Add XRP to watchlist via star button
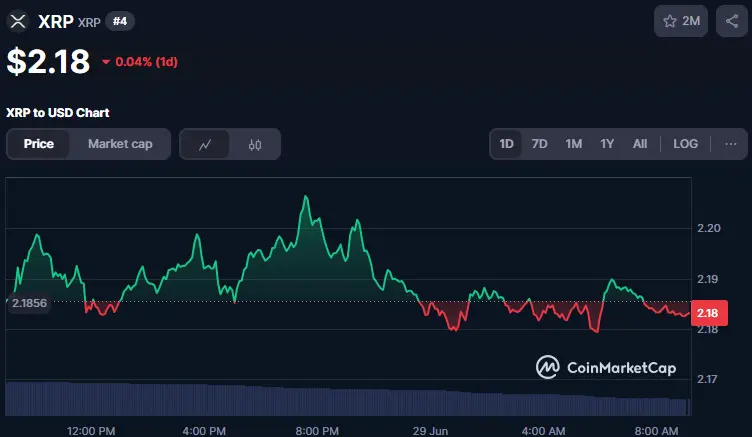The width and height of the screenshot is (752, 437). tap(681, 21)
